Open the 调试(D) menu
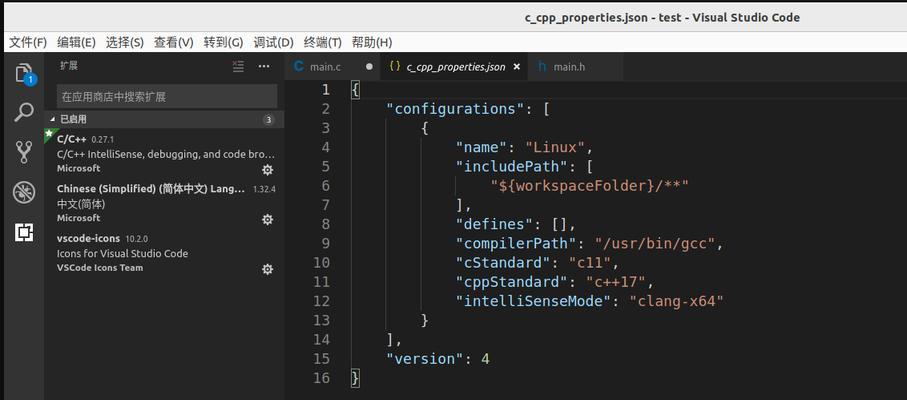 click(274, 42)
